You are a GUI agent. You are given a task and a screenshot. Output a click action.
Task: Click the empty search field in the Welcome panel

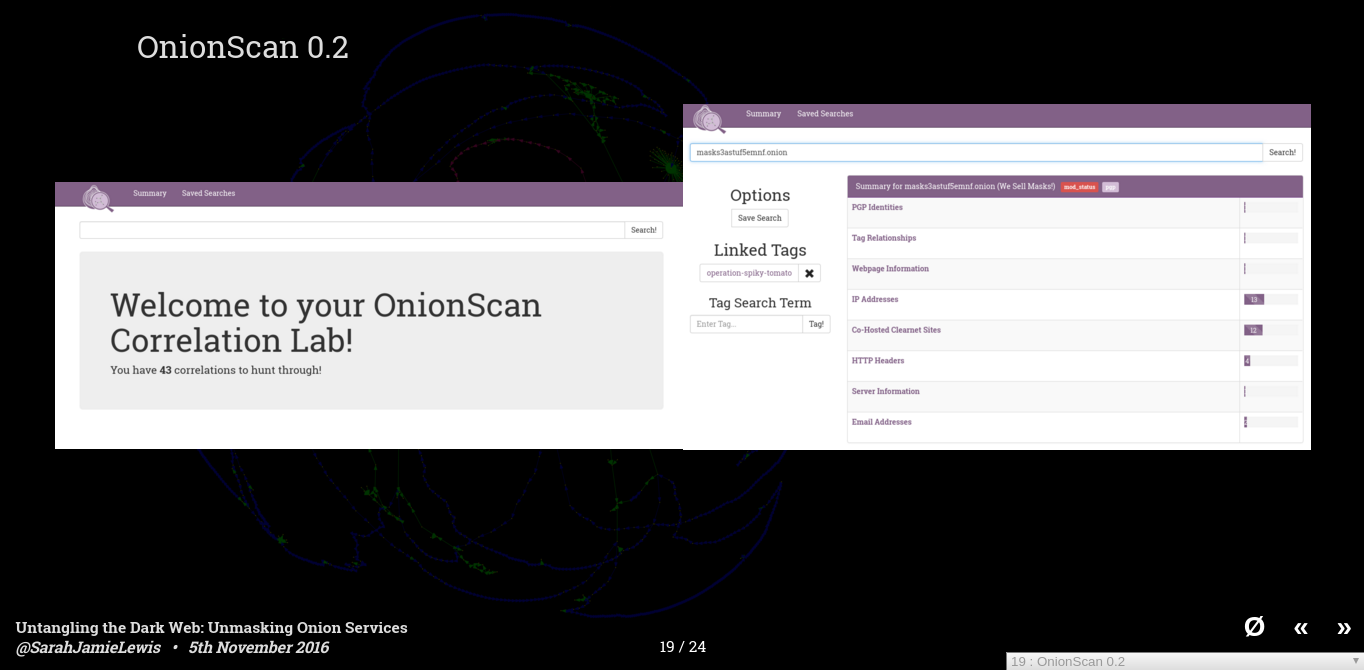[x=352, y=230]
